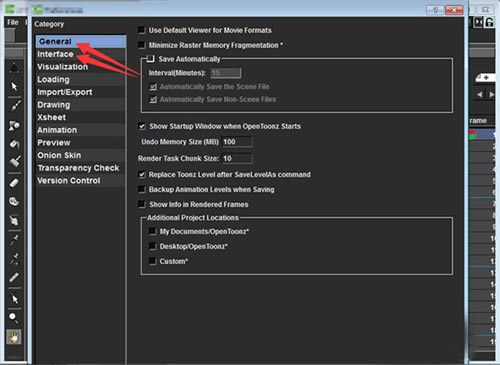Open the Preview category
Viewport: 500px width, 365px height.
click(x=81, y=143)
